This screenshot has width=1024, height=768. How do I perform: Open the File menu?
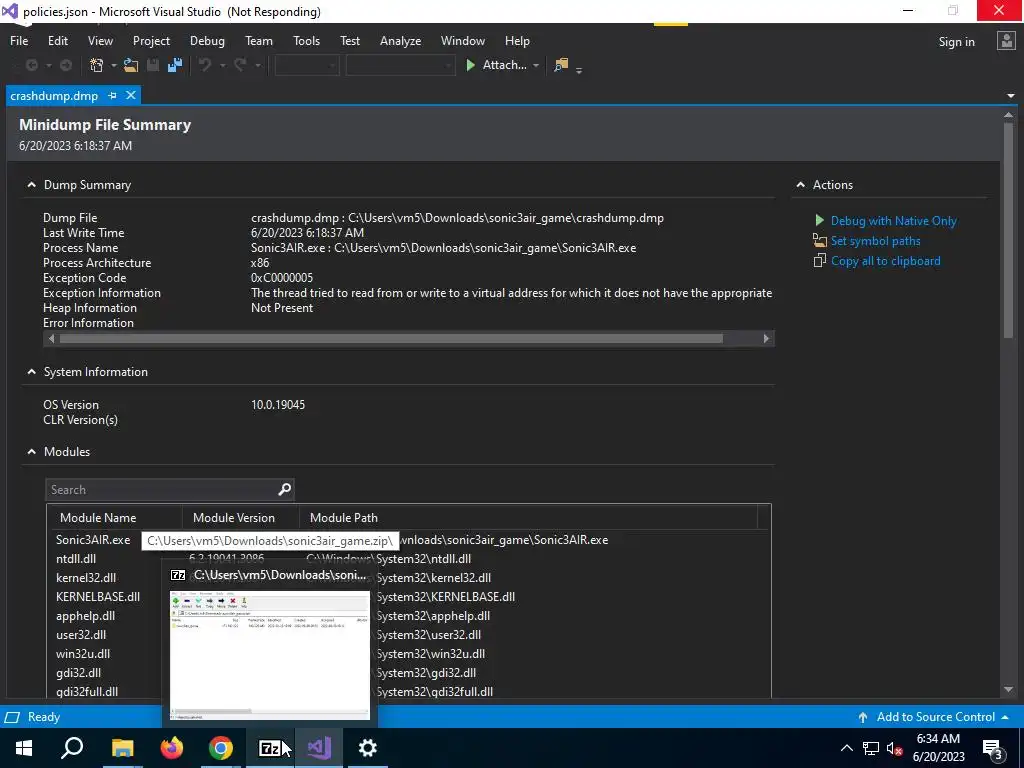(19, 40)
